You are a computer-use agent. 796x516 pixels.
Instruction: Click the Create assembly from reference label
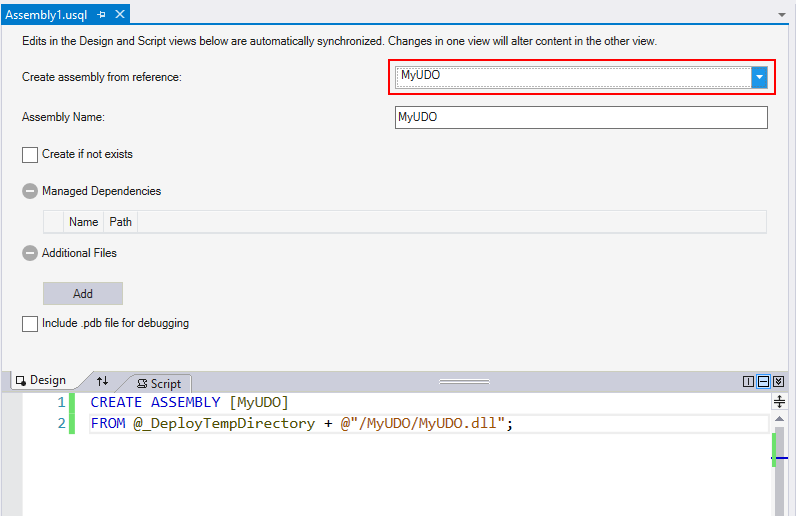tap(102, 77)
